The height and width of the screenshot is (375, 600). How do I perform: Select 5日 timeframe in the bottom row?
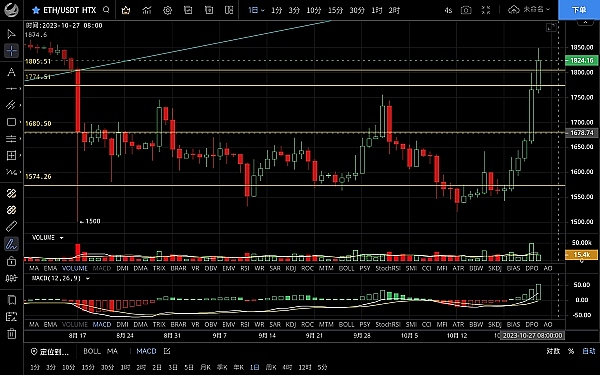[189, 367]
